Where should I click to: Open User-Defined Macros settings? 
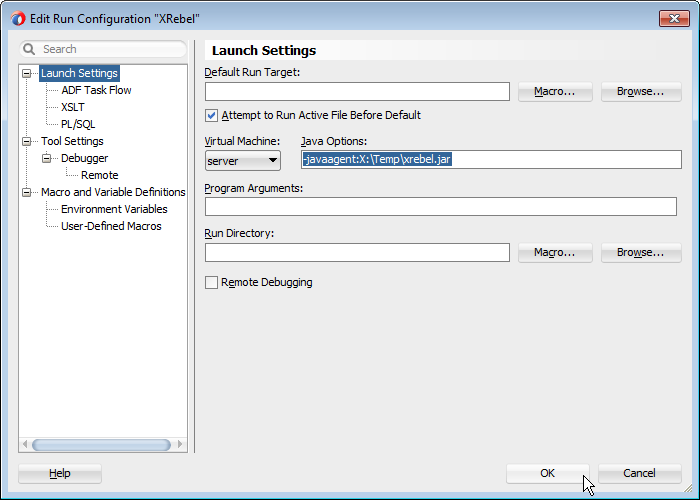point(111,226)
